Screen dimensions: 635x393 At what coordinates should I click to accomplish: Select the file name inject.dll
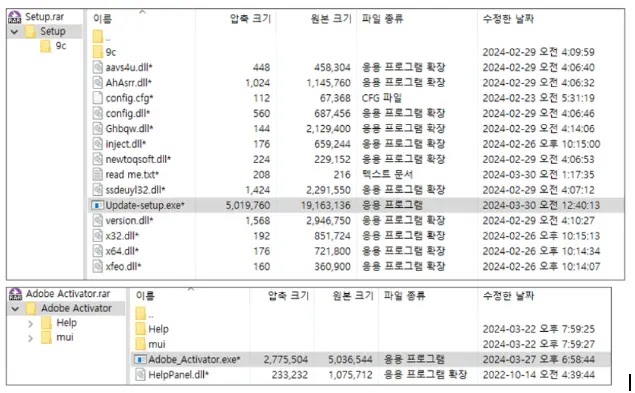click(126, 144)
